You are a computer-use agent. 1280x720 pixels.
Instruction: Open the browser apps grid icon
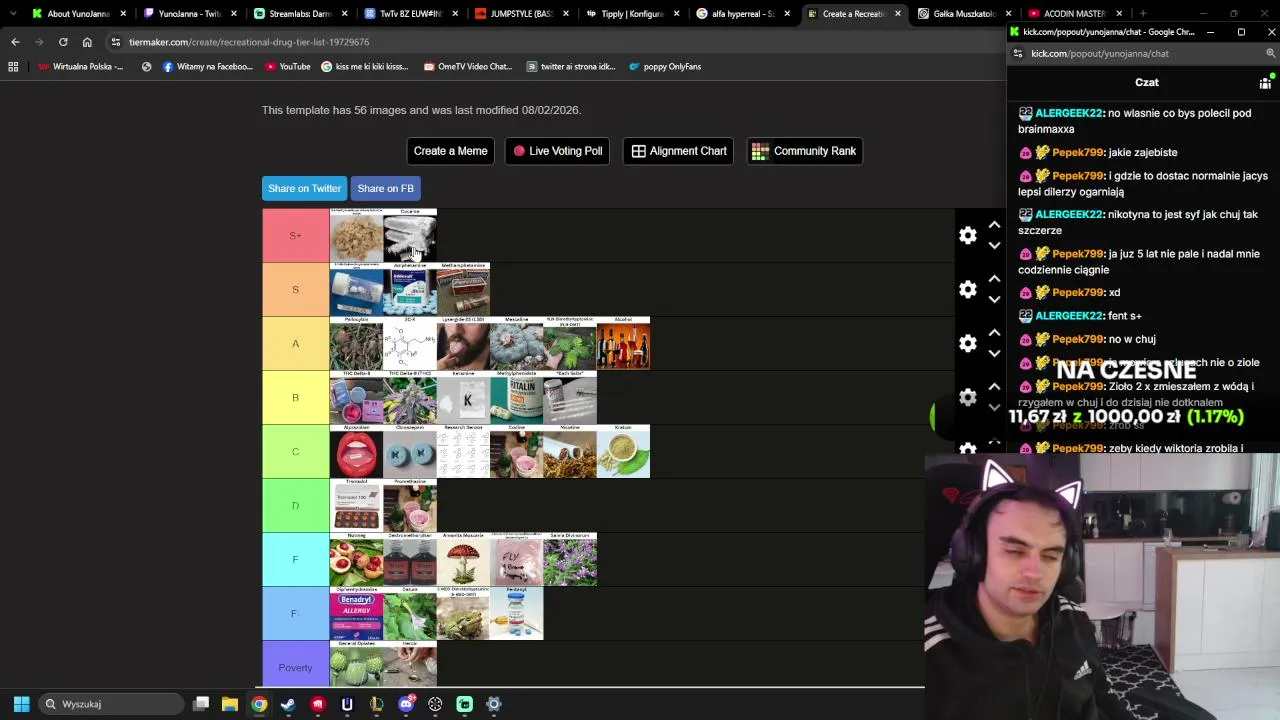(x=13, y=67)
